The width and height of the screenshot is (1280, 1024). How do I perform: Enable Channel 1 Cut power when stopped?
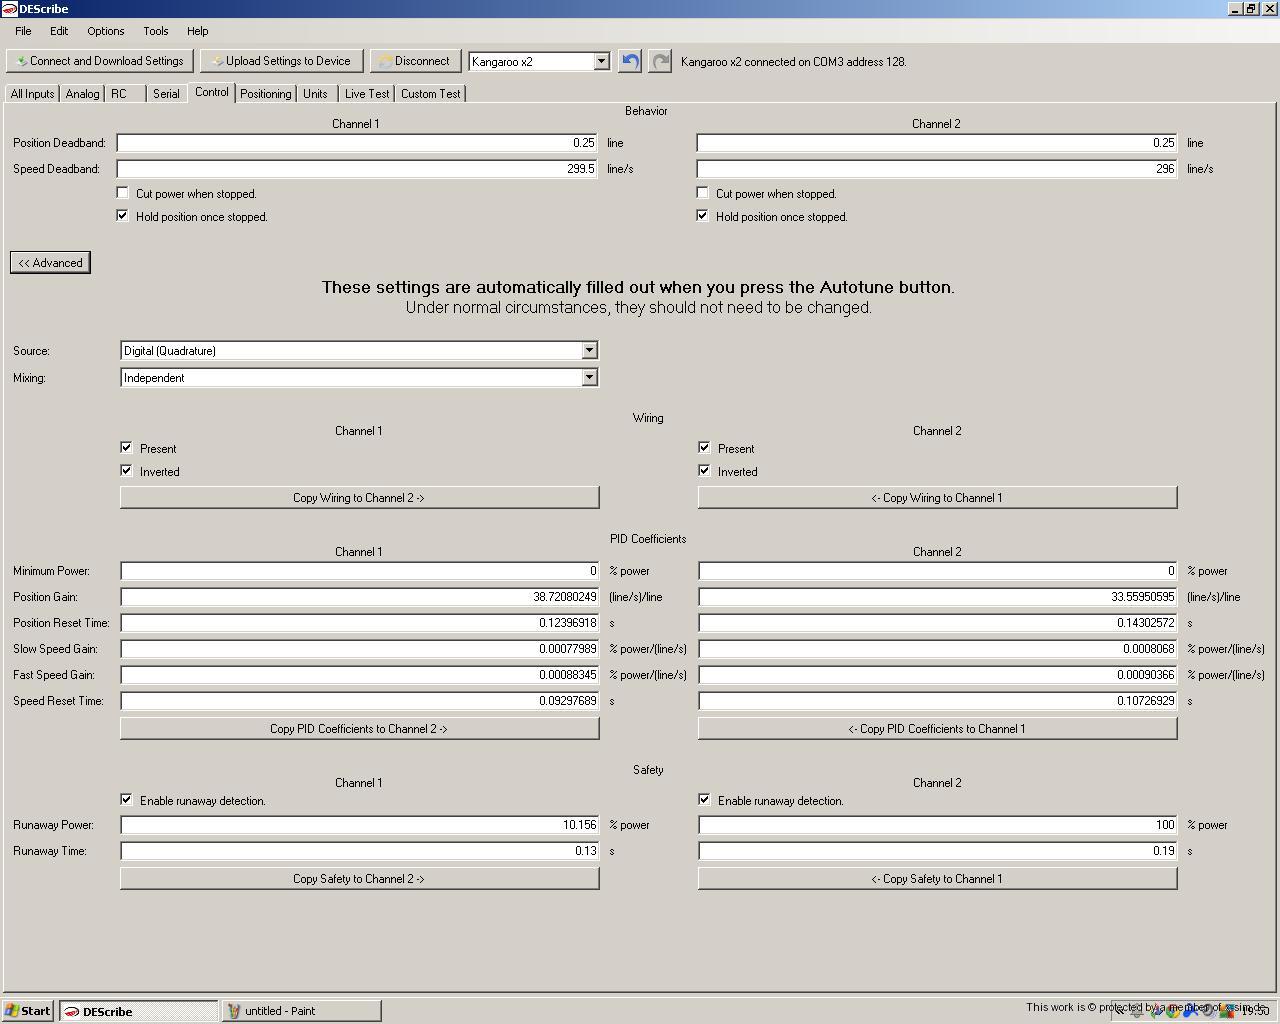click(123, 193)
